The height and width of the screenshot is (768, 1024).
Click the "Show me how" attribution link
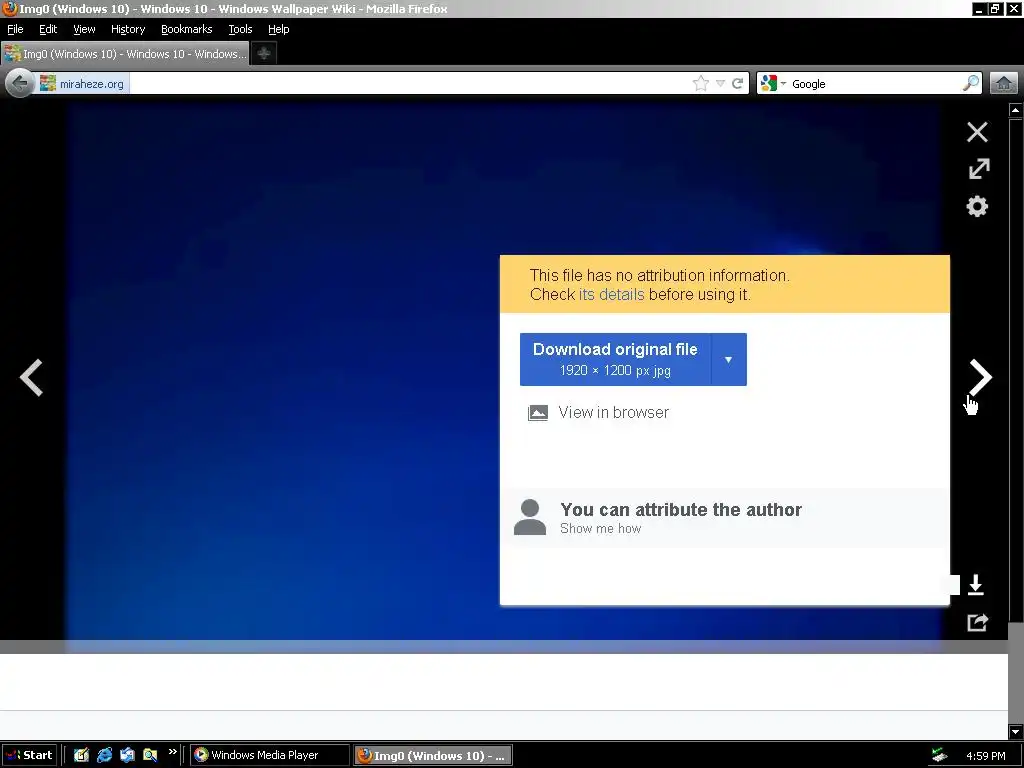(x=600, y=528)
